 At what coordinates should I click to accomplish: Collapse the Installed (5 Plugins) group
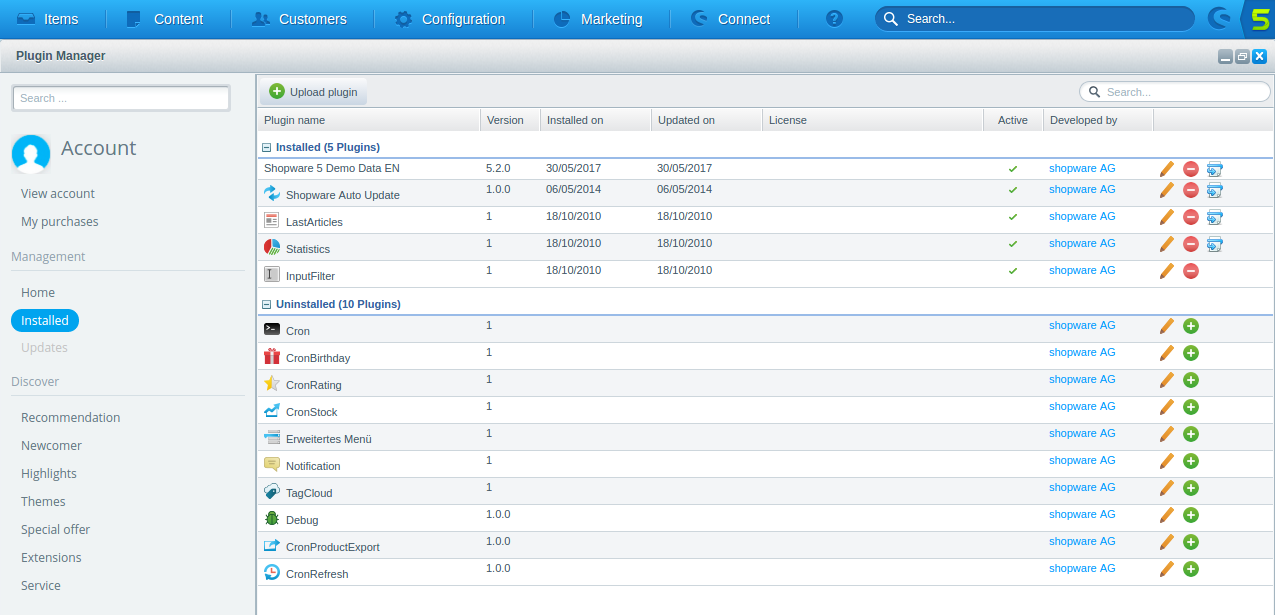click(x=266, y=147)
